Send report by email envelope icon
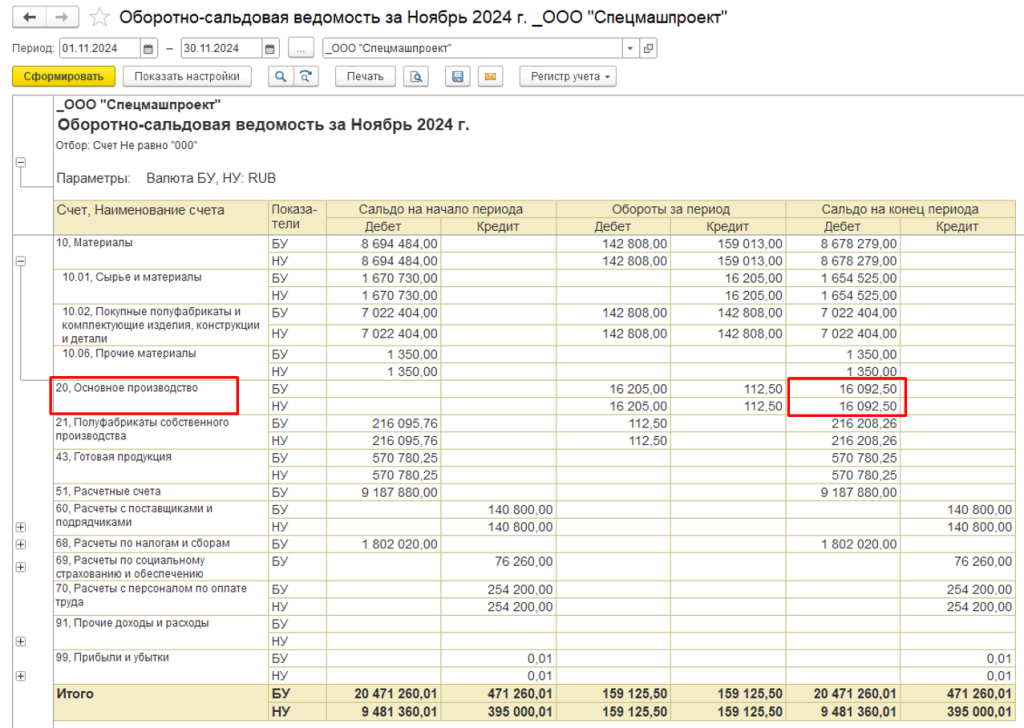The image size is (1024, 728). [490, 76]
